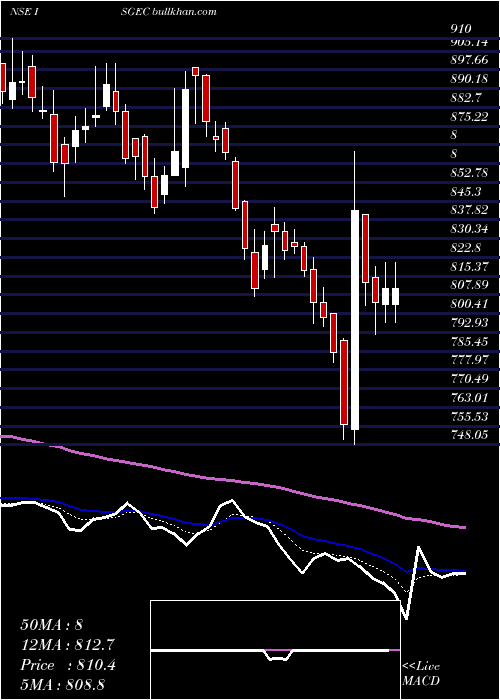Click the 12MA : 812.7 readout

pos(68,645)
